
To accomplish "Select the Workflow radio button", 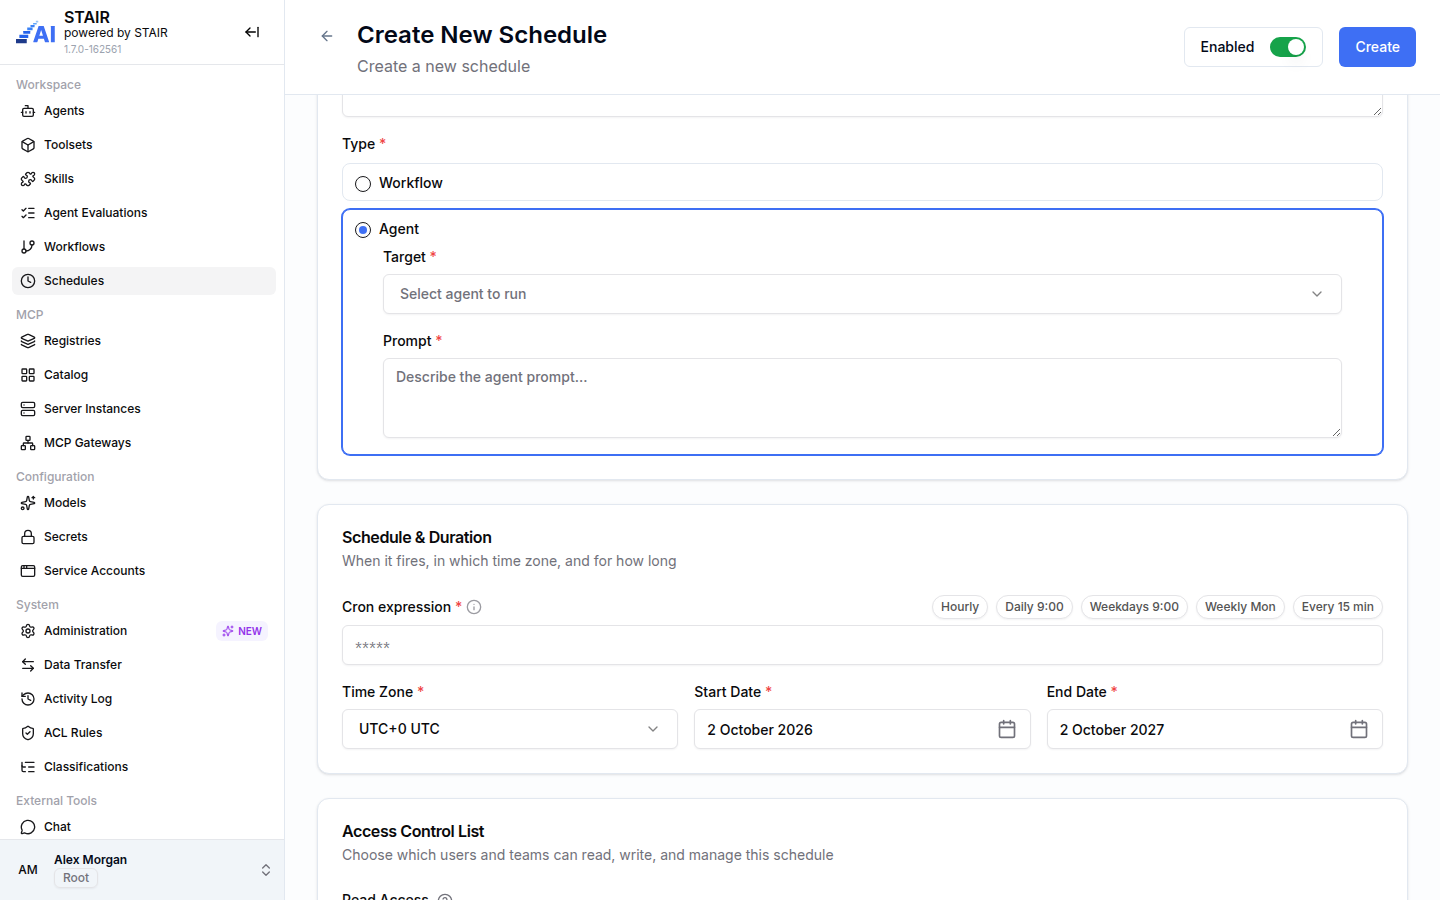I will point(363,184).
